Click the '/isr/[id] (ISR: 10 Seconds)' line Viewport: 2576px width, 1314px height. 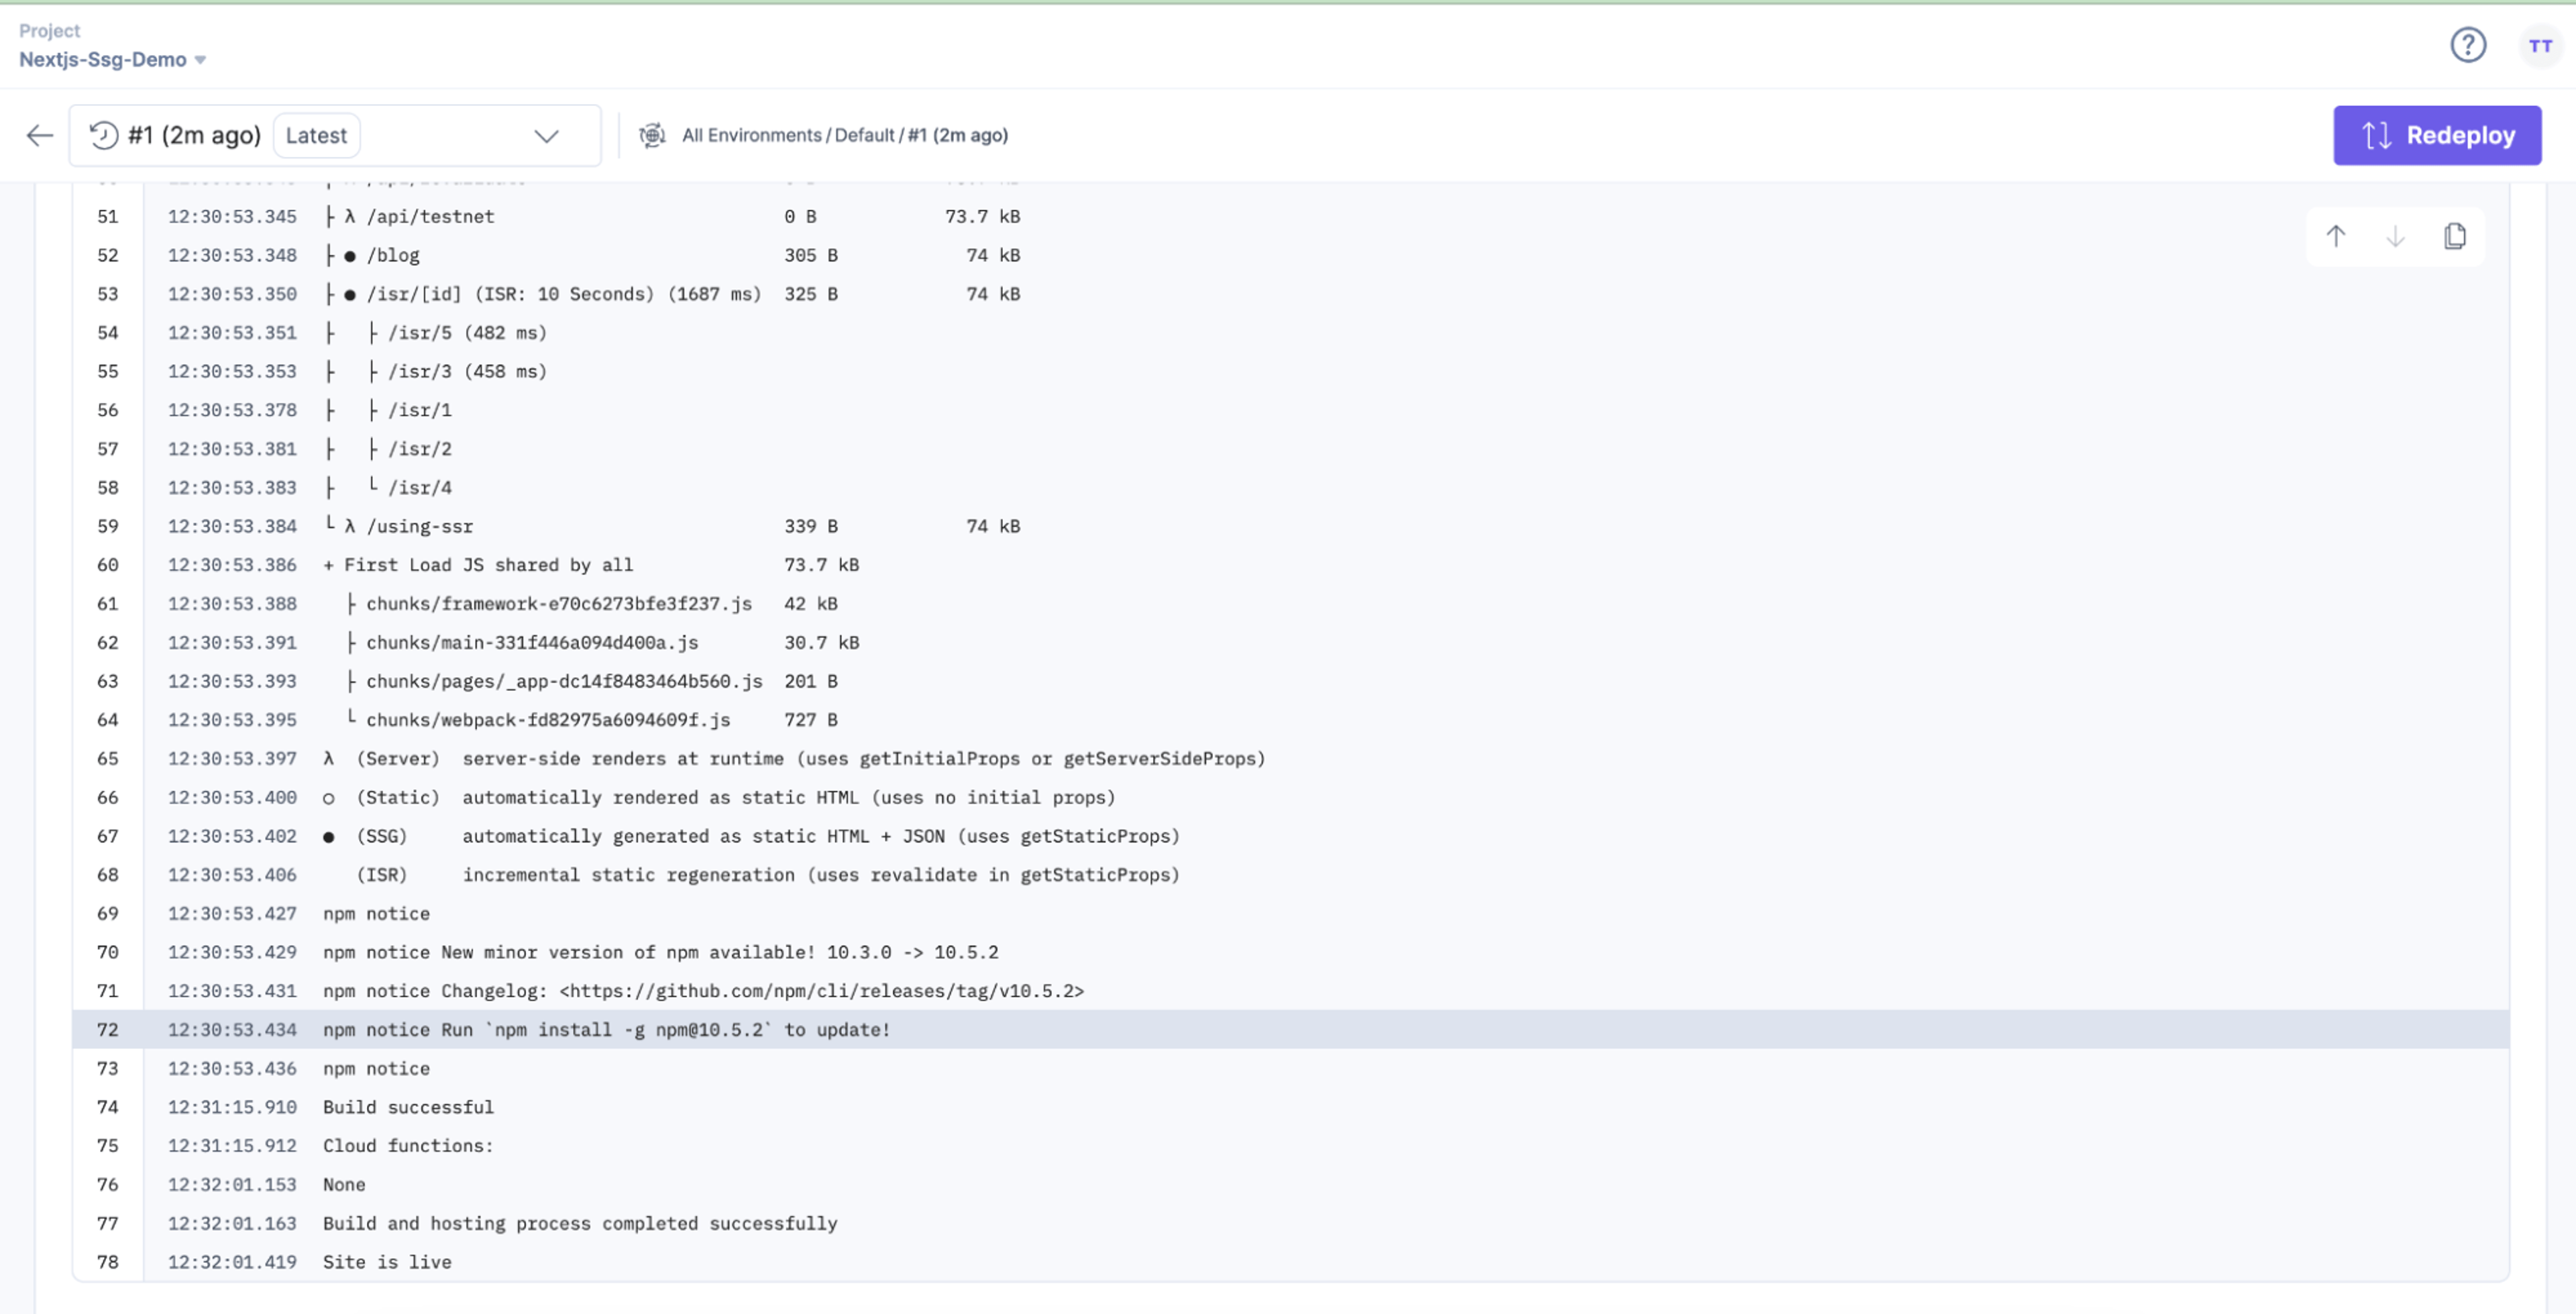click(1290, 294)
